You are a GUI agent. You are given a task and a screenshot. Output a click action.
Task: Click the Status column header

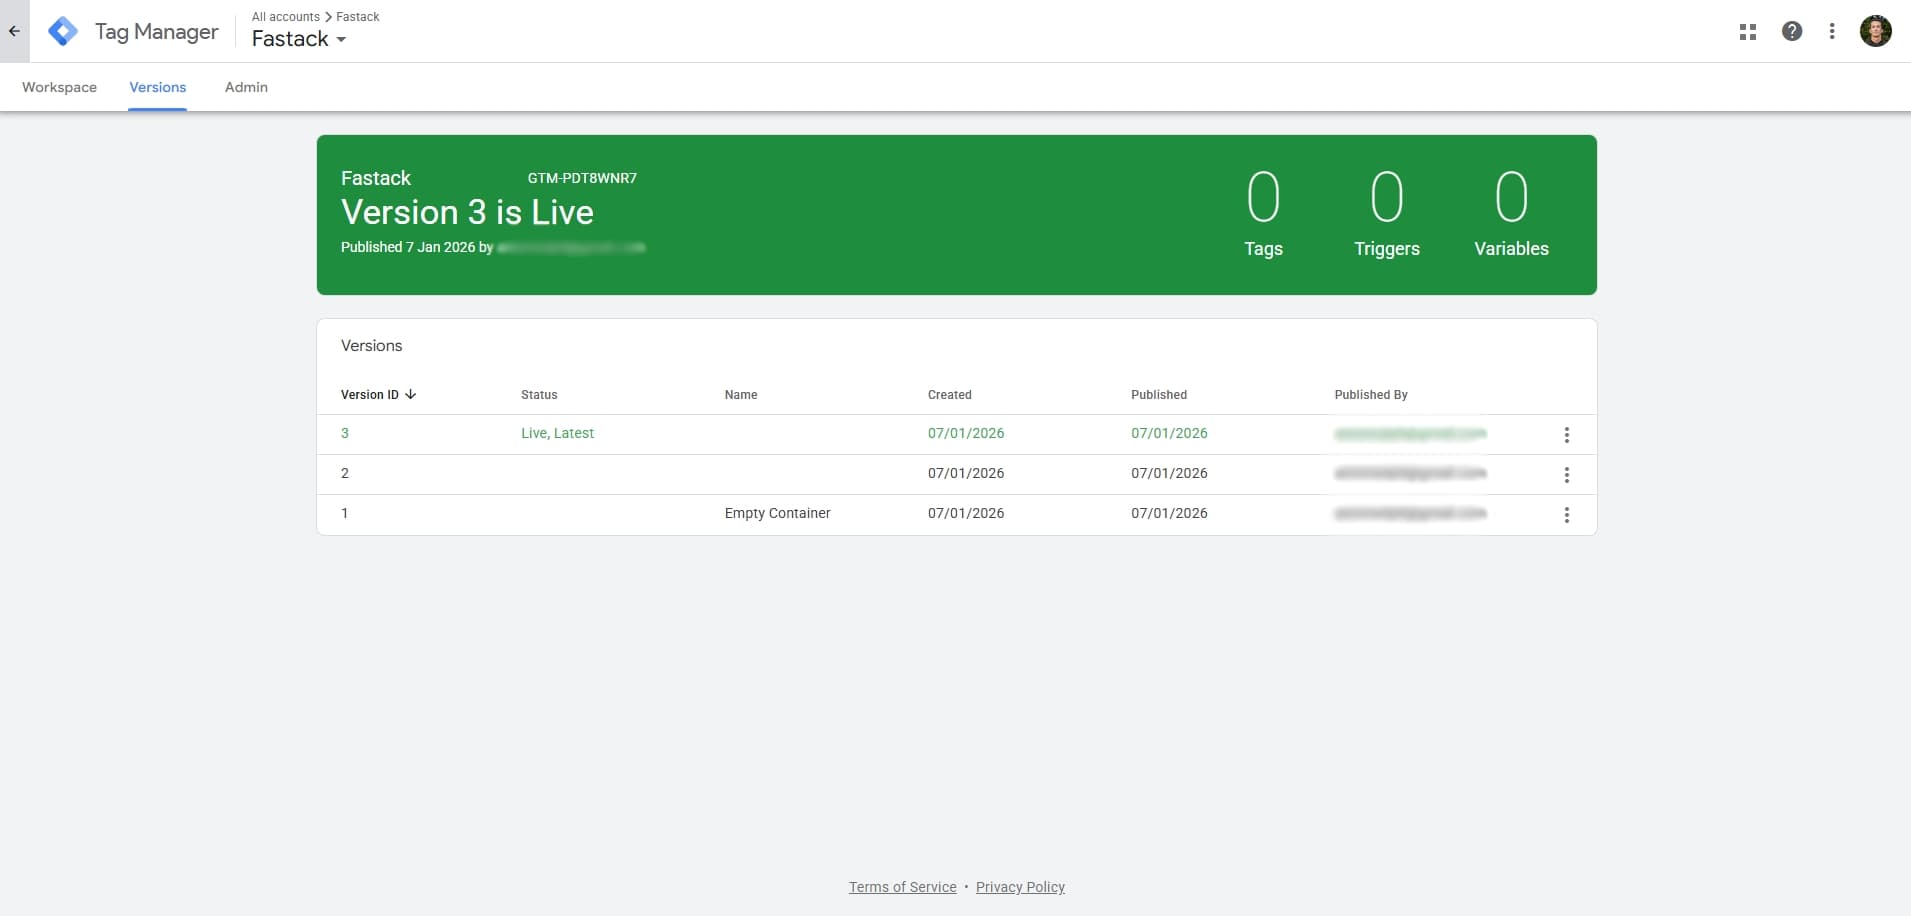[x=539, y=395]
